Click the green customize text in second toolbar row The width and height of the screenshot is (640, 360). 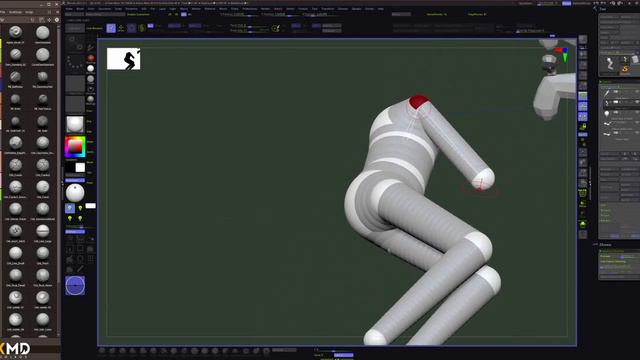[x=138, y=14]
